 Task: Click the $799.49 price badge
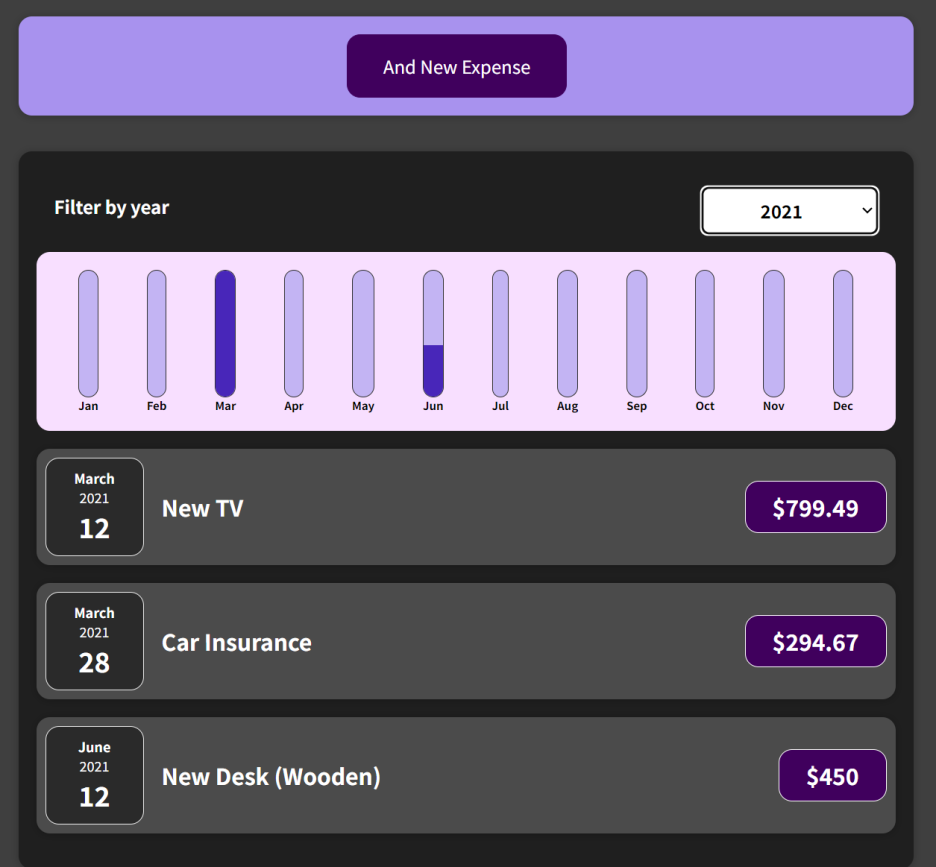click(x=815, y=507)
